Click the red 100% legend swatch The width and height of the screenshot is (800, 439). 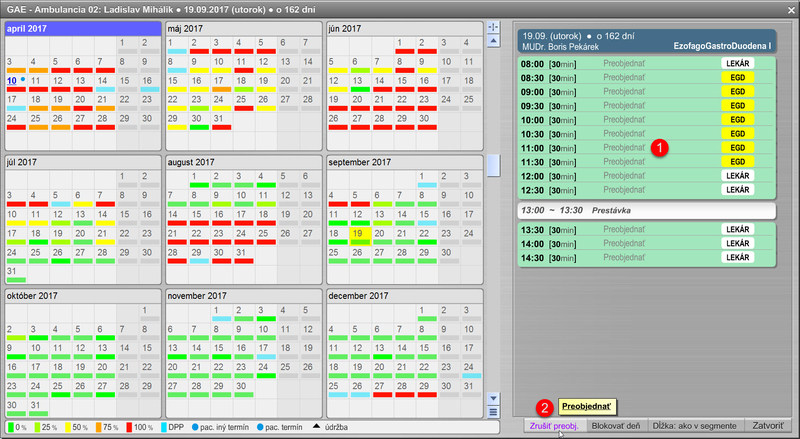(x=128, y=428)
